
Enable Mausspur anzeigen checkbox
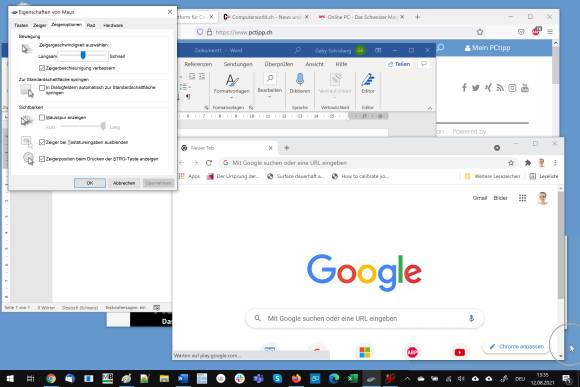click(42, 117)
